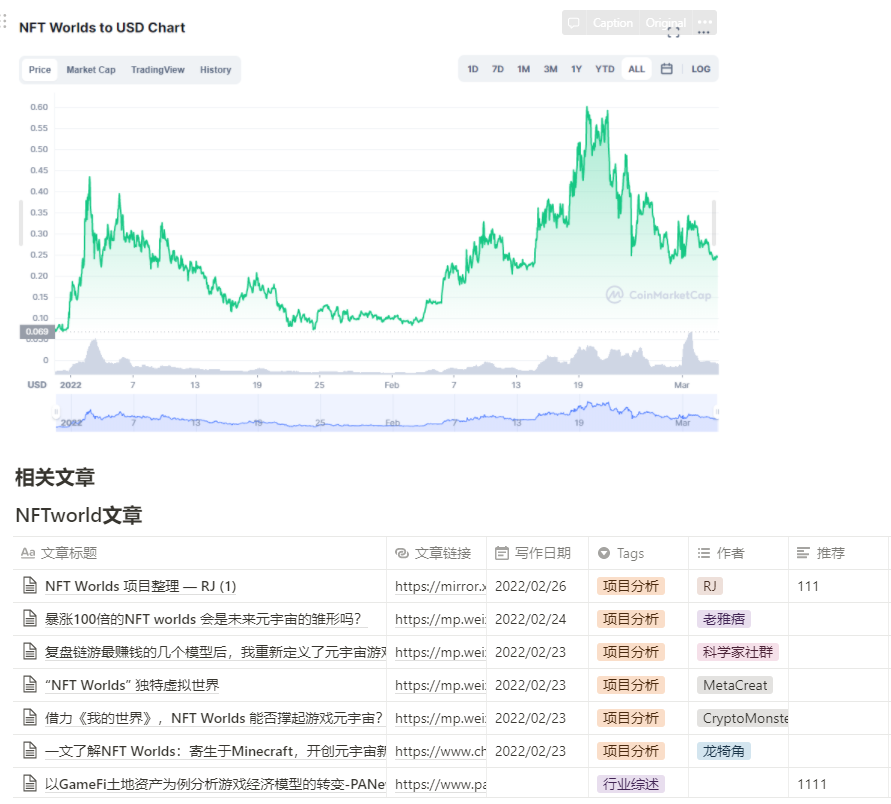Switch to the Price tab

[40, 69]
